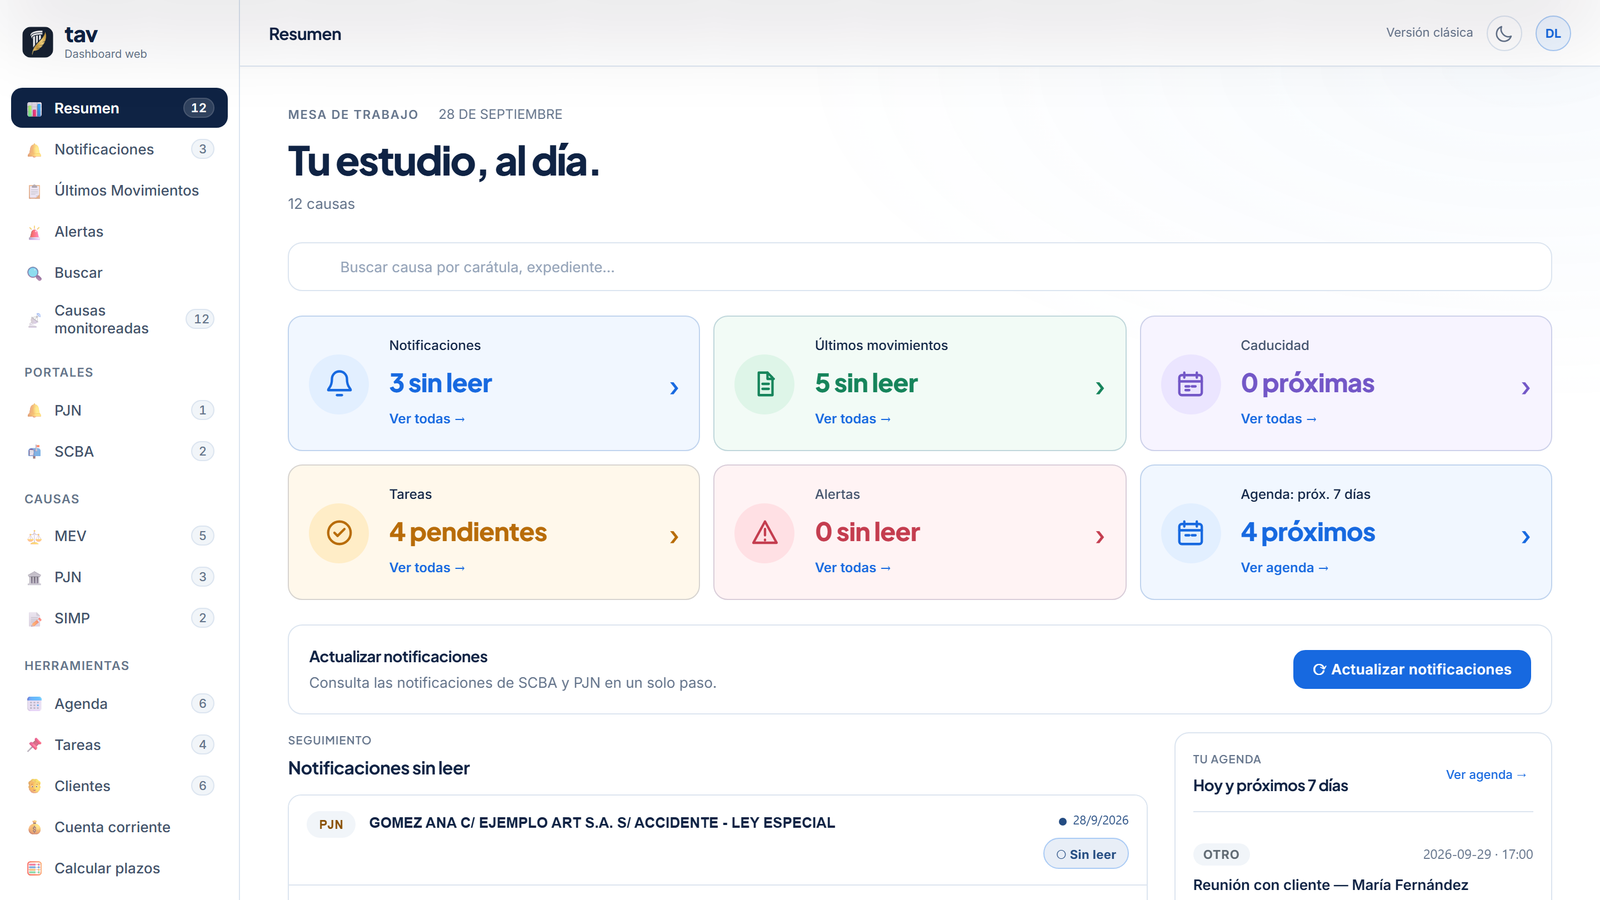Screen dimensions: 1600x900
Task: Open Resumen in the sidebar
Action: [119, 108]
